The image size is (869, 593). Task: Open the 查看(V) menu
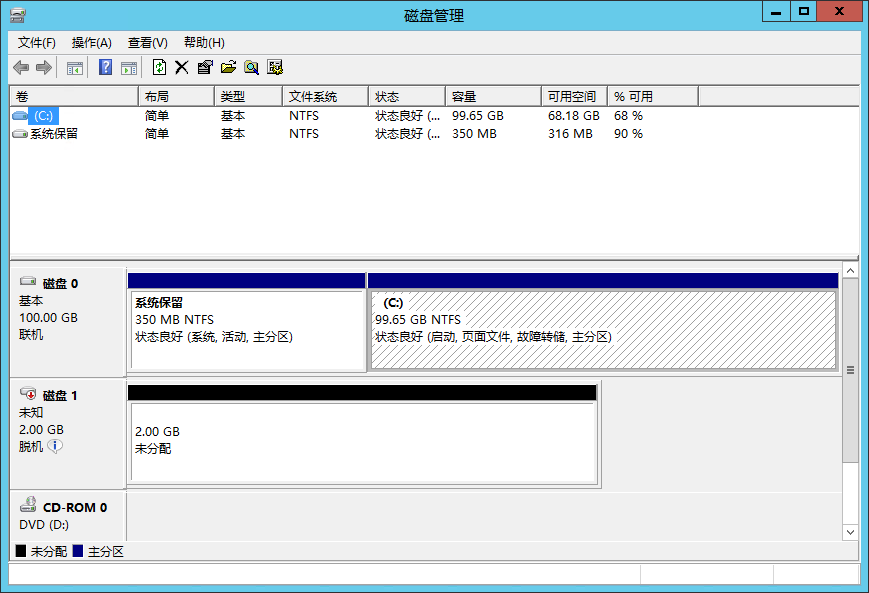148,43
